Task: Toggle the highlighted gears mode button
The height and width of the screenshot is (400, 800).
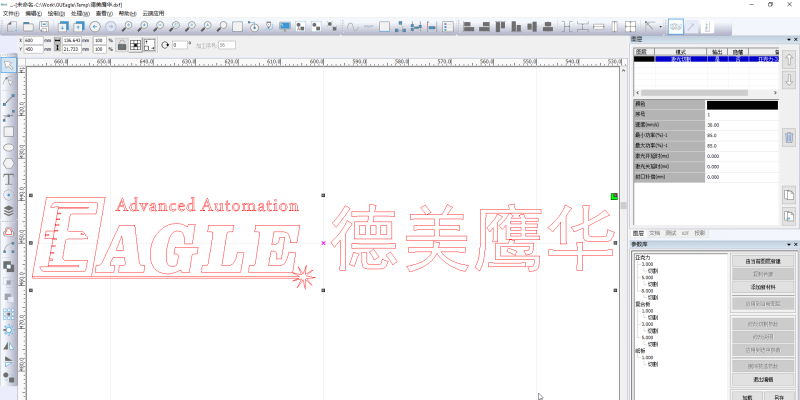Action: click(x=676, y=27)
